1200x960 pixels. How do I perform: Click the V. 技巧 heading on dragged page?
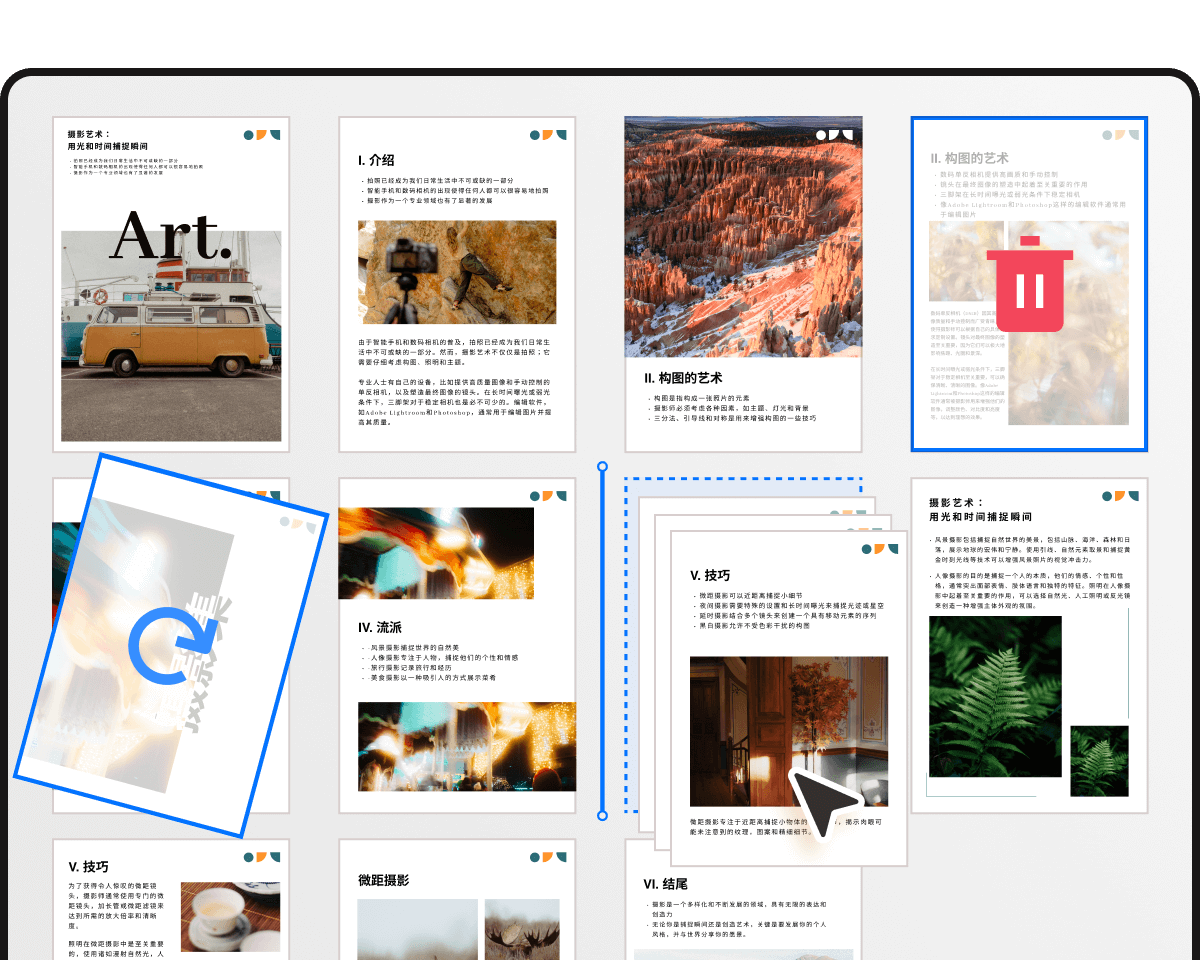[710, 575]
